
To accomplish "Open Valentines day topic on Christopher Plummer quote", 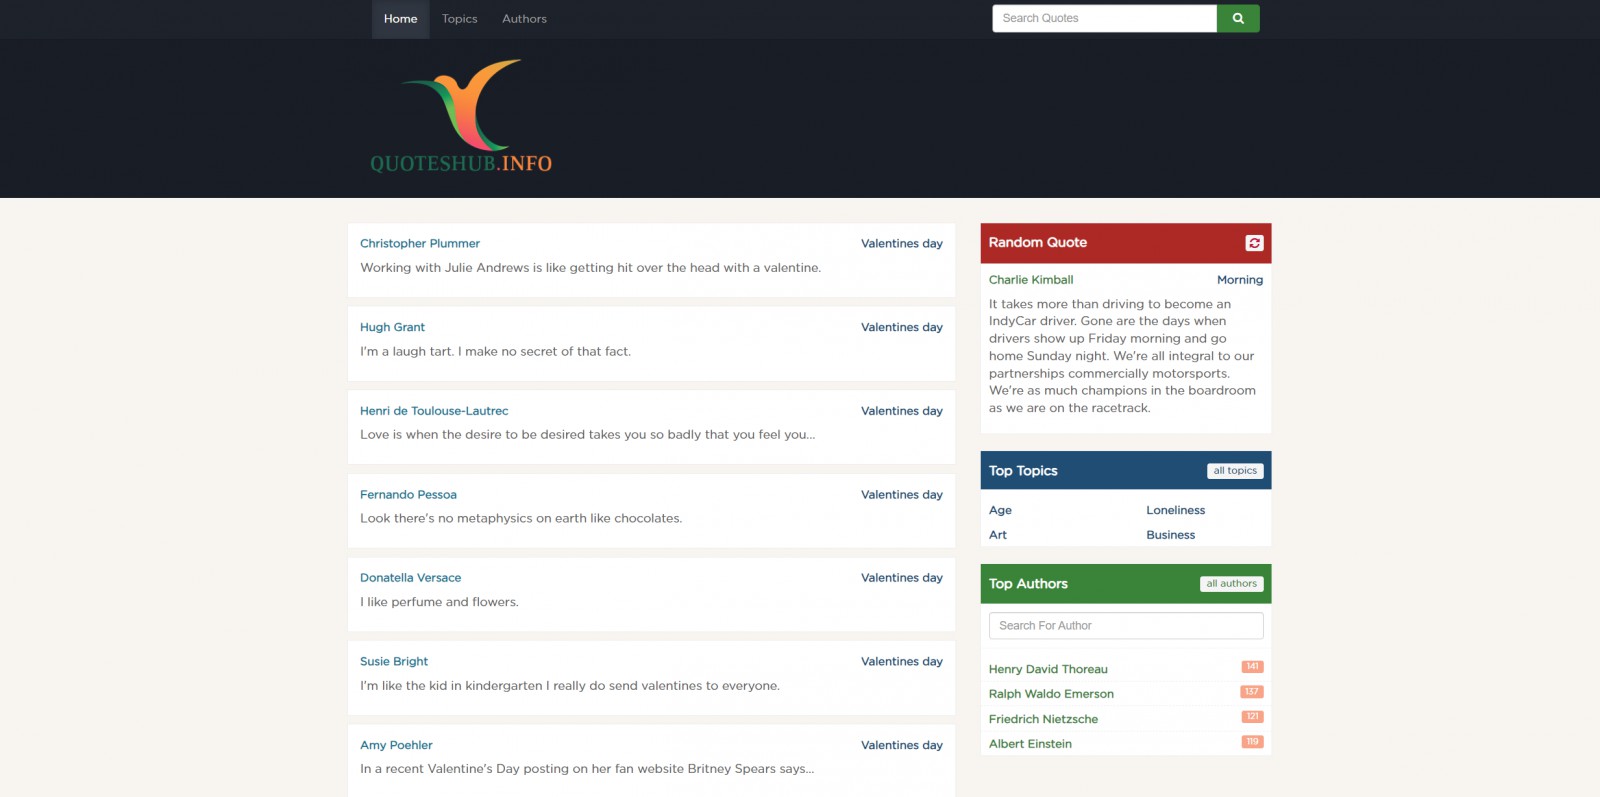I will pyautogui.click(x=901, y=244).
